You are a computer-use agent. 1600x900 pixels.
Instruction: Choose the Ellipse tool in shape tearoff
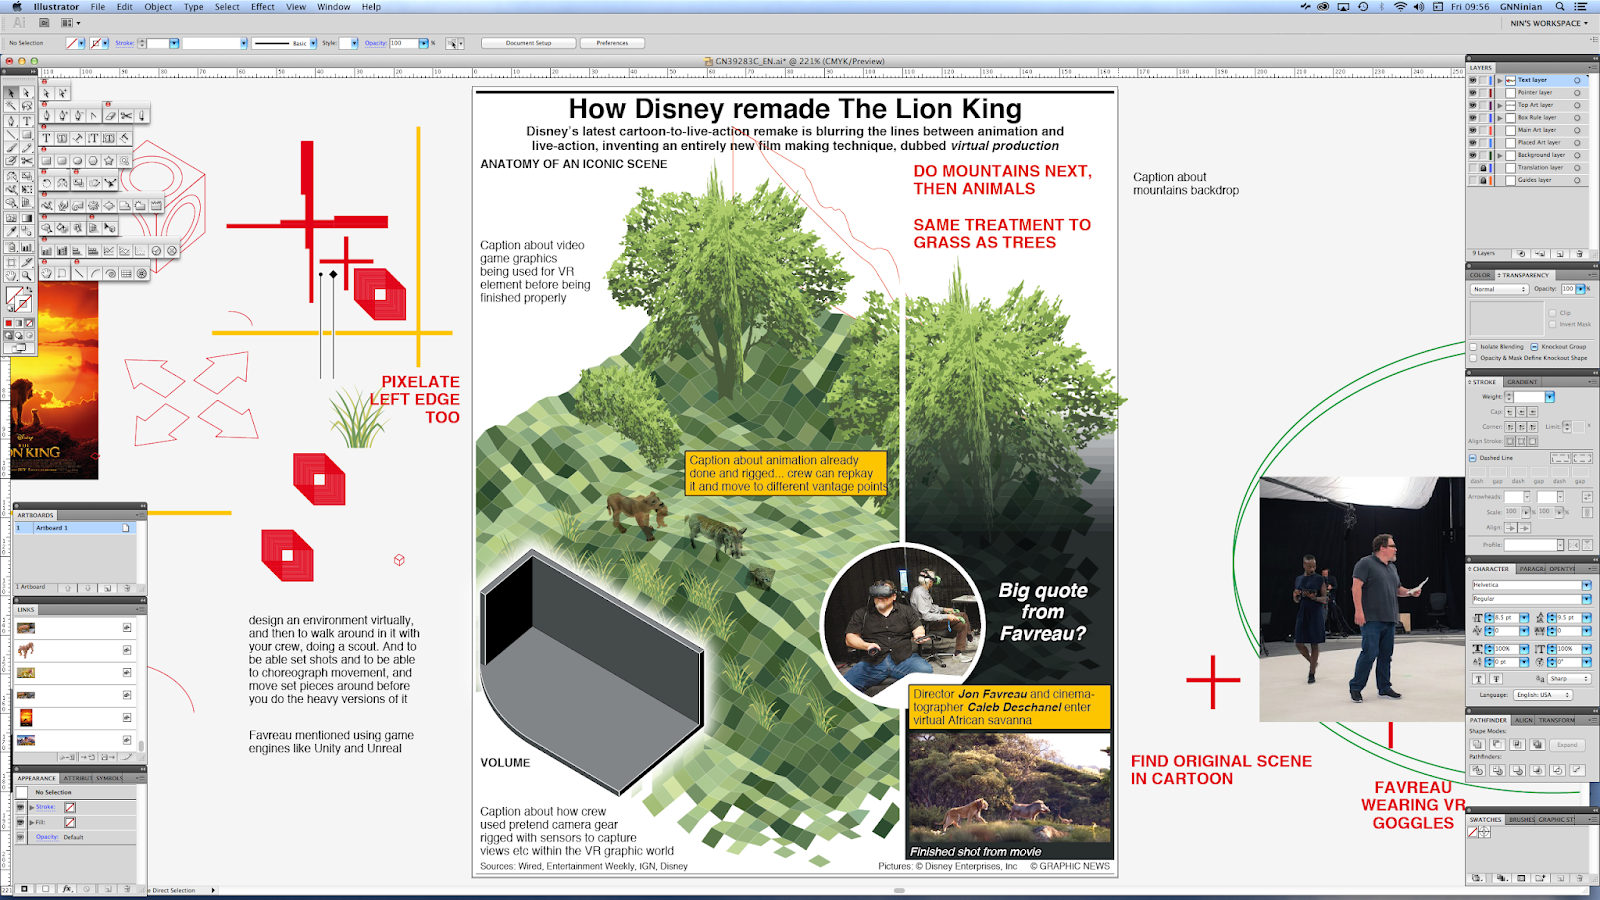[78, 160]
